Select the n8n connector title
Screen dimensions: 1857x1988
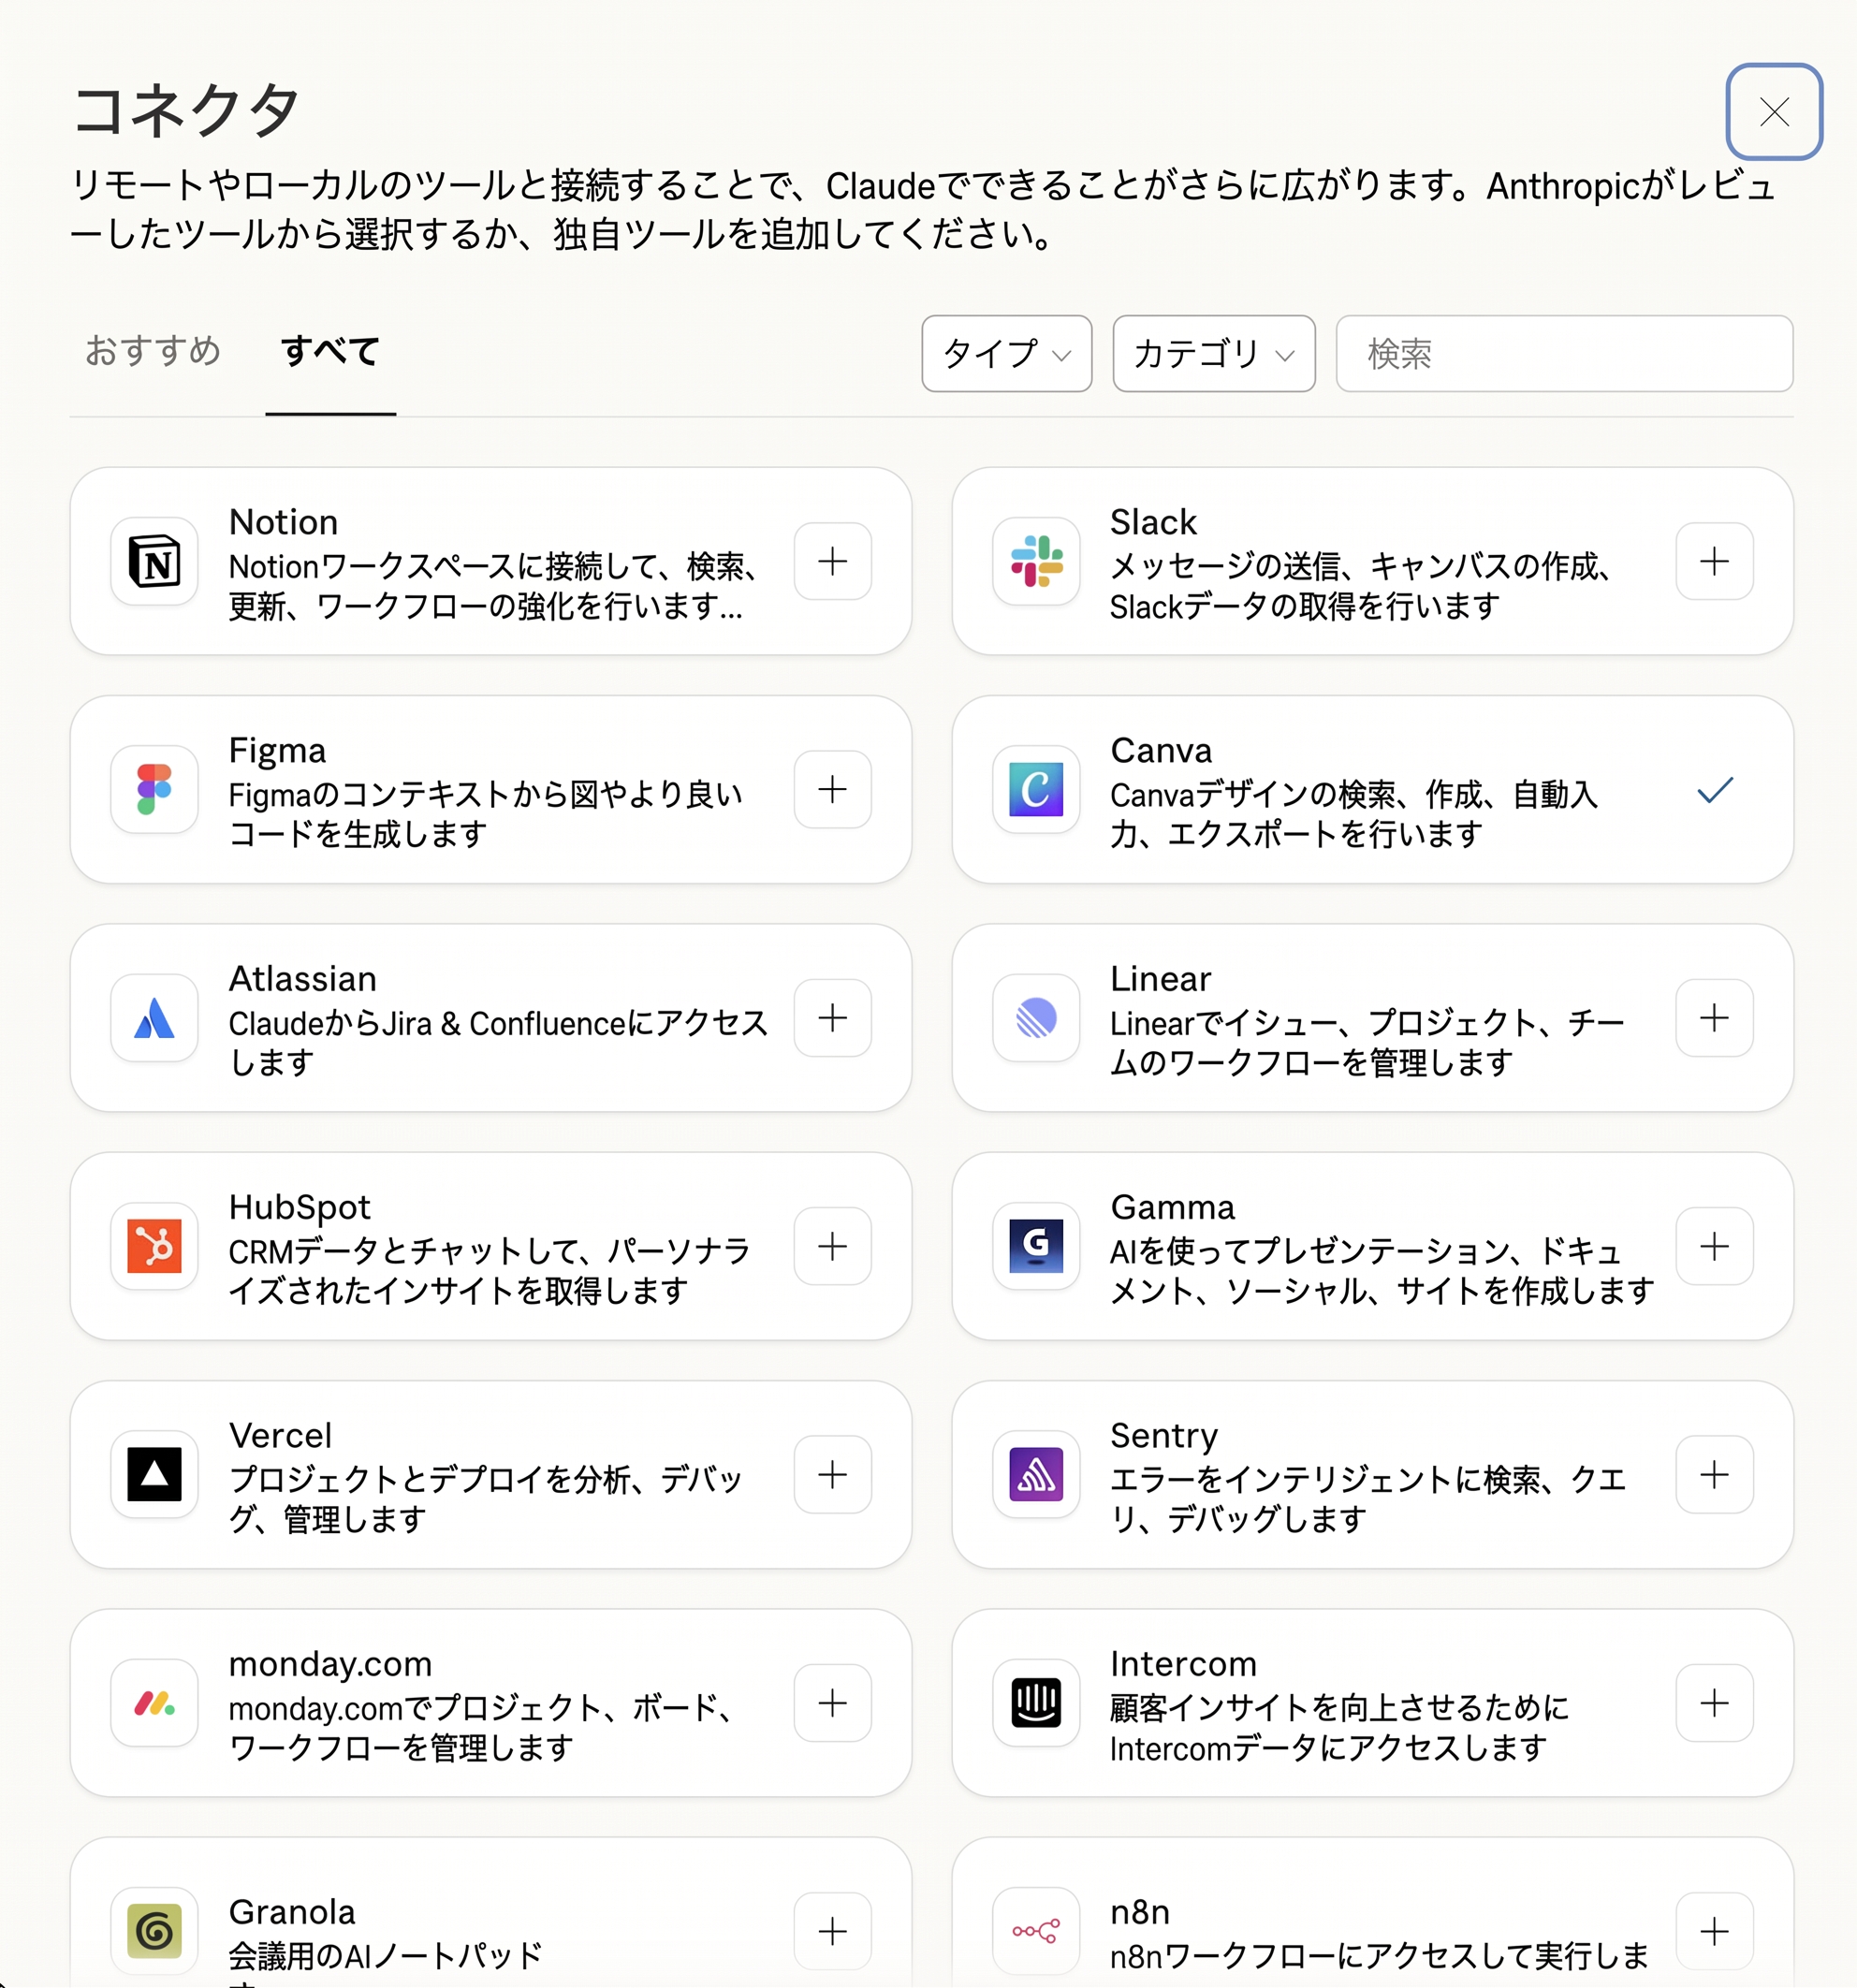[1139, 1912]
